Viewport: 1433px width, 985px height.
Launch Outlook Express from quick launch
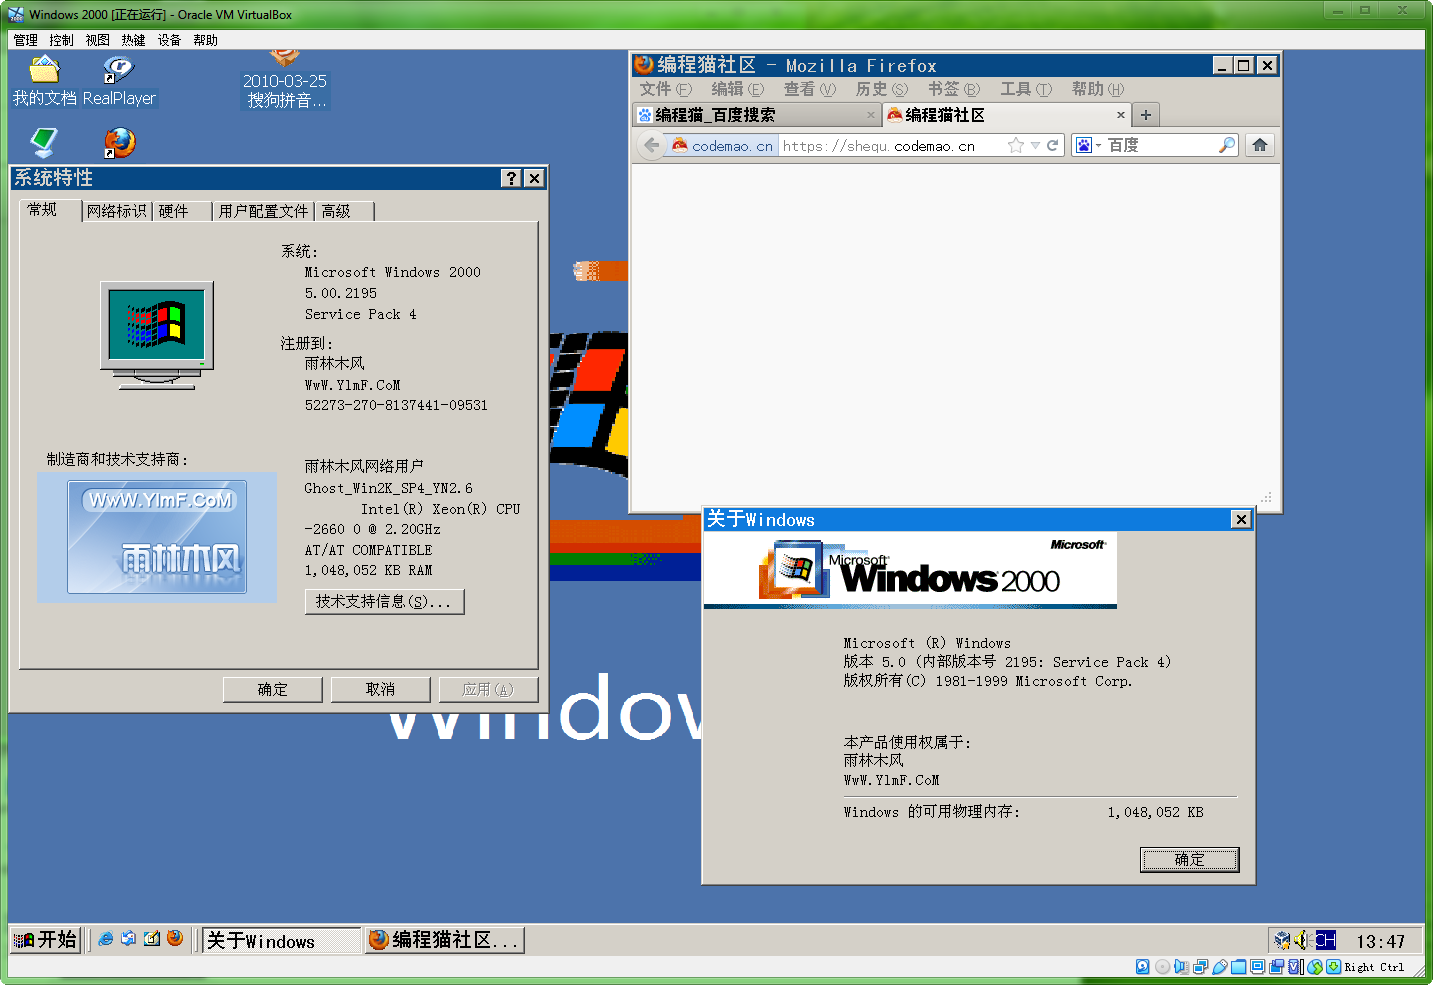point(129,939)
